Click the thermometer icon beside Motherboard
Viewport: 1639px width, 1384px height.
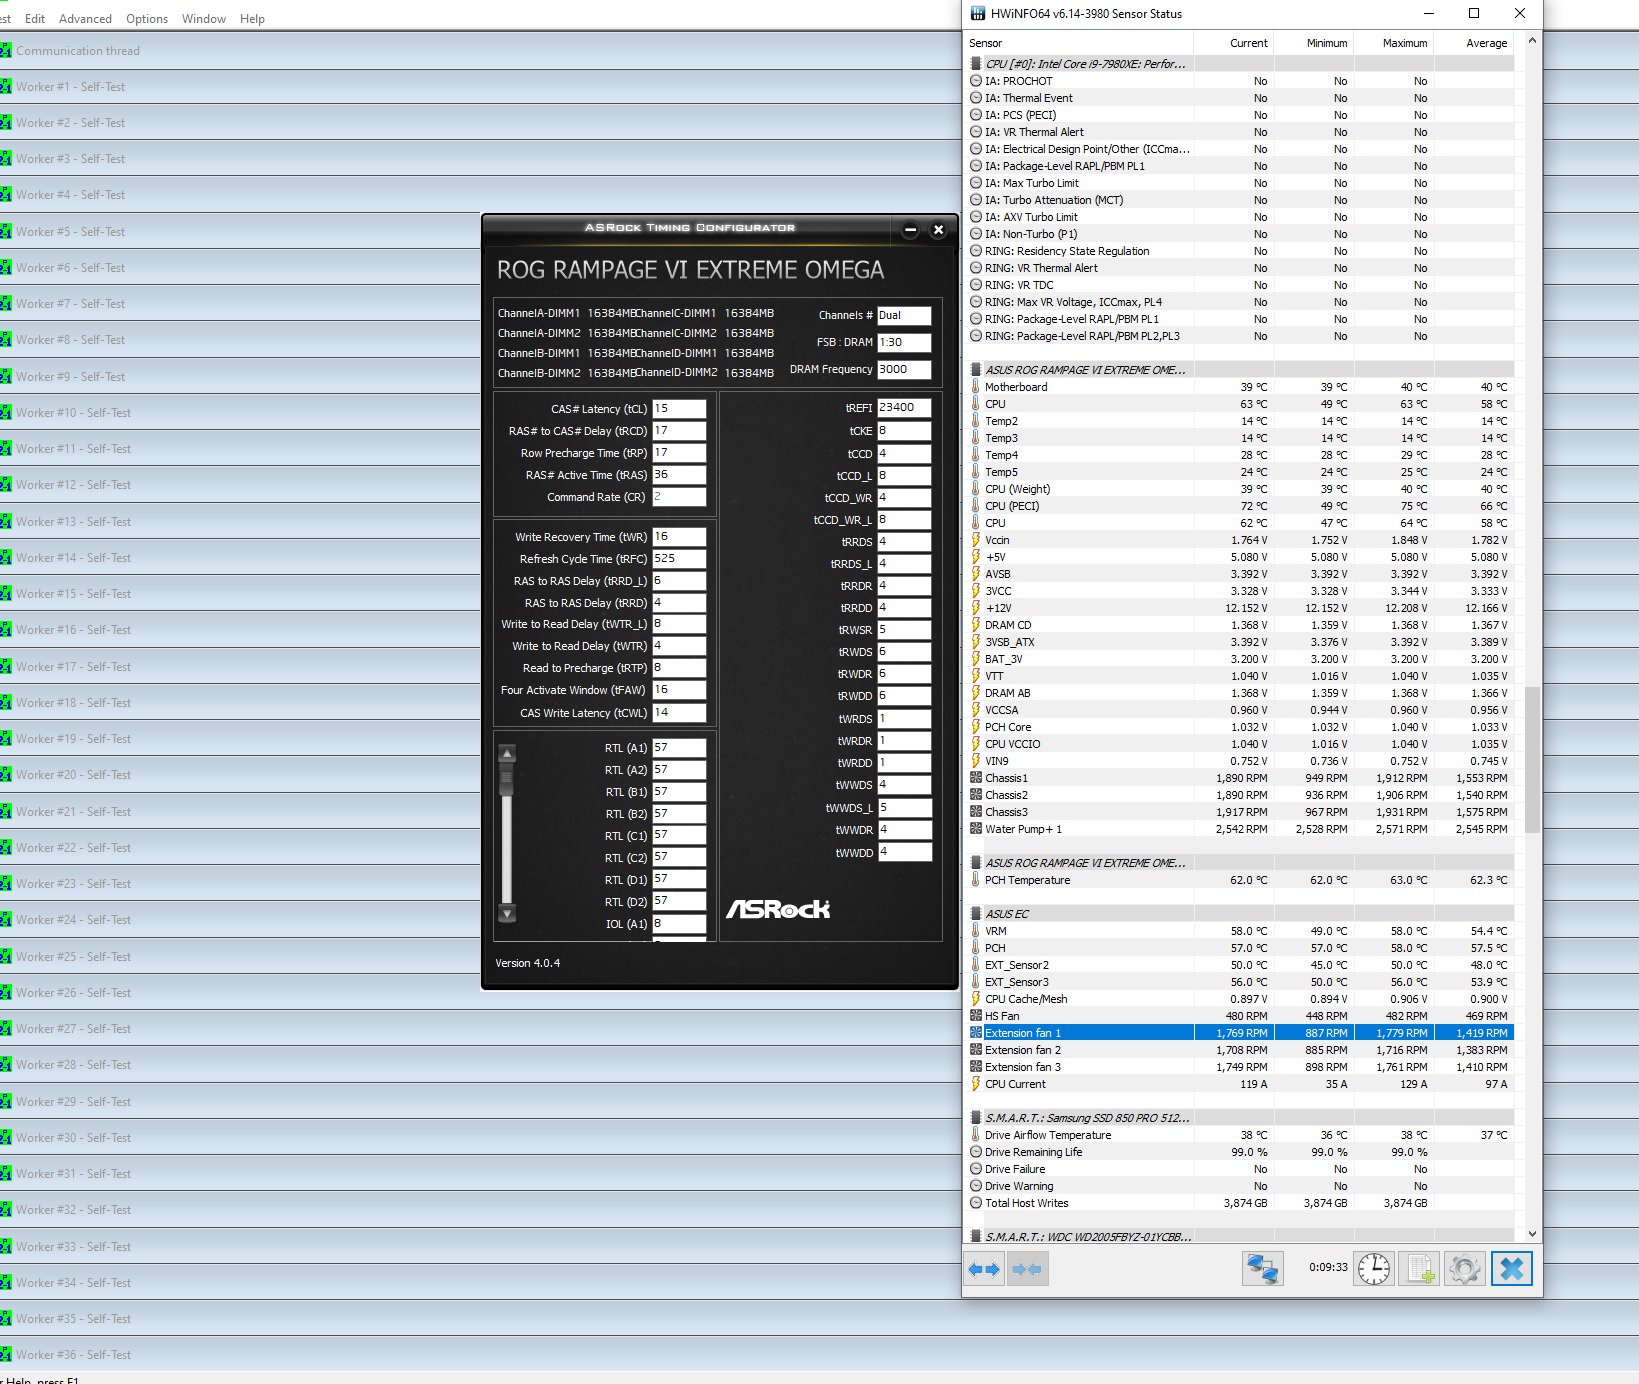[976, 387]
